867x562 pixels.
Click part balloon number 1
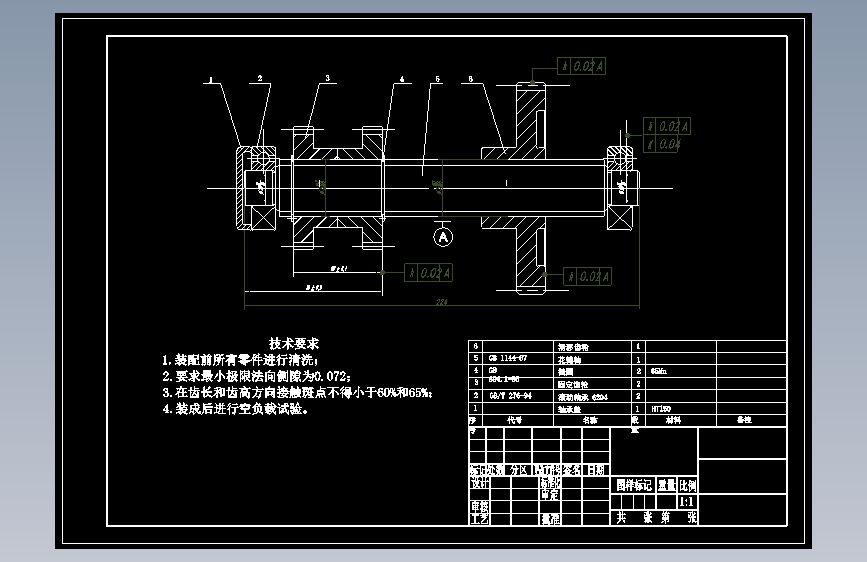click(x=210, y=80)
